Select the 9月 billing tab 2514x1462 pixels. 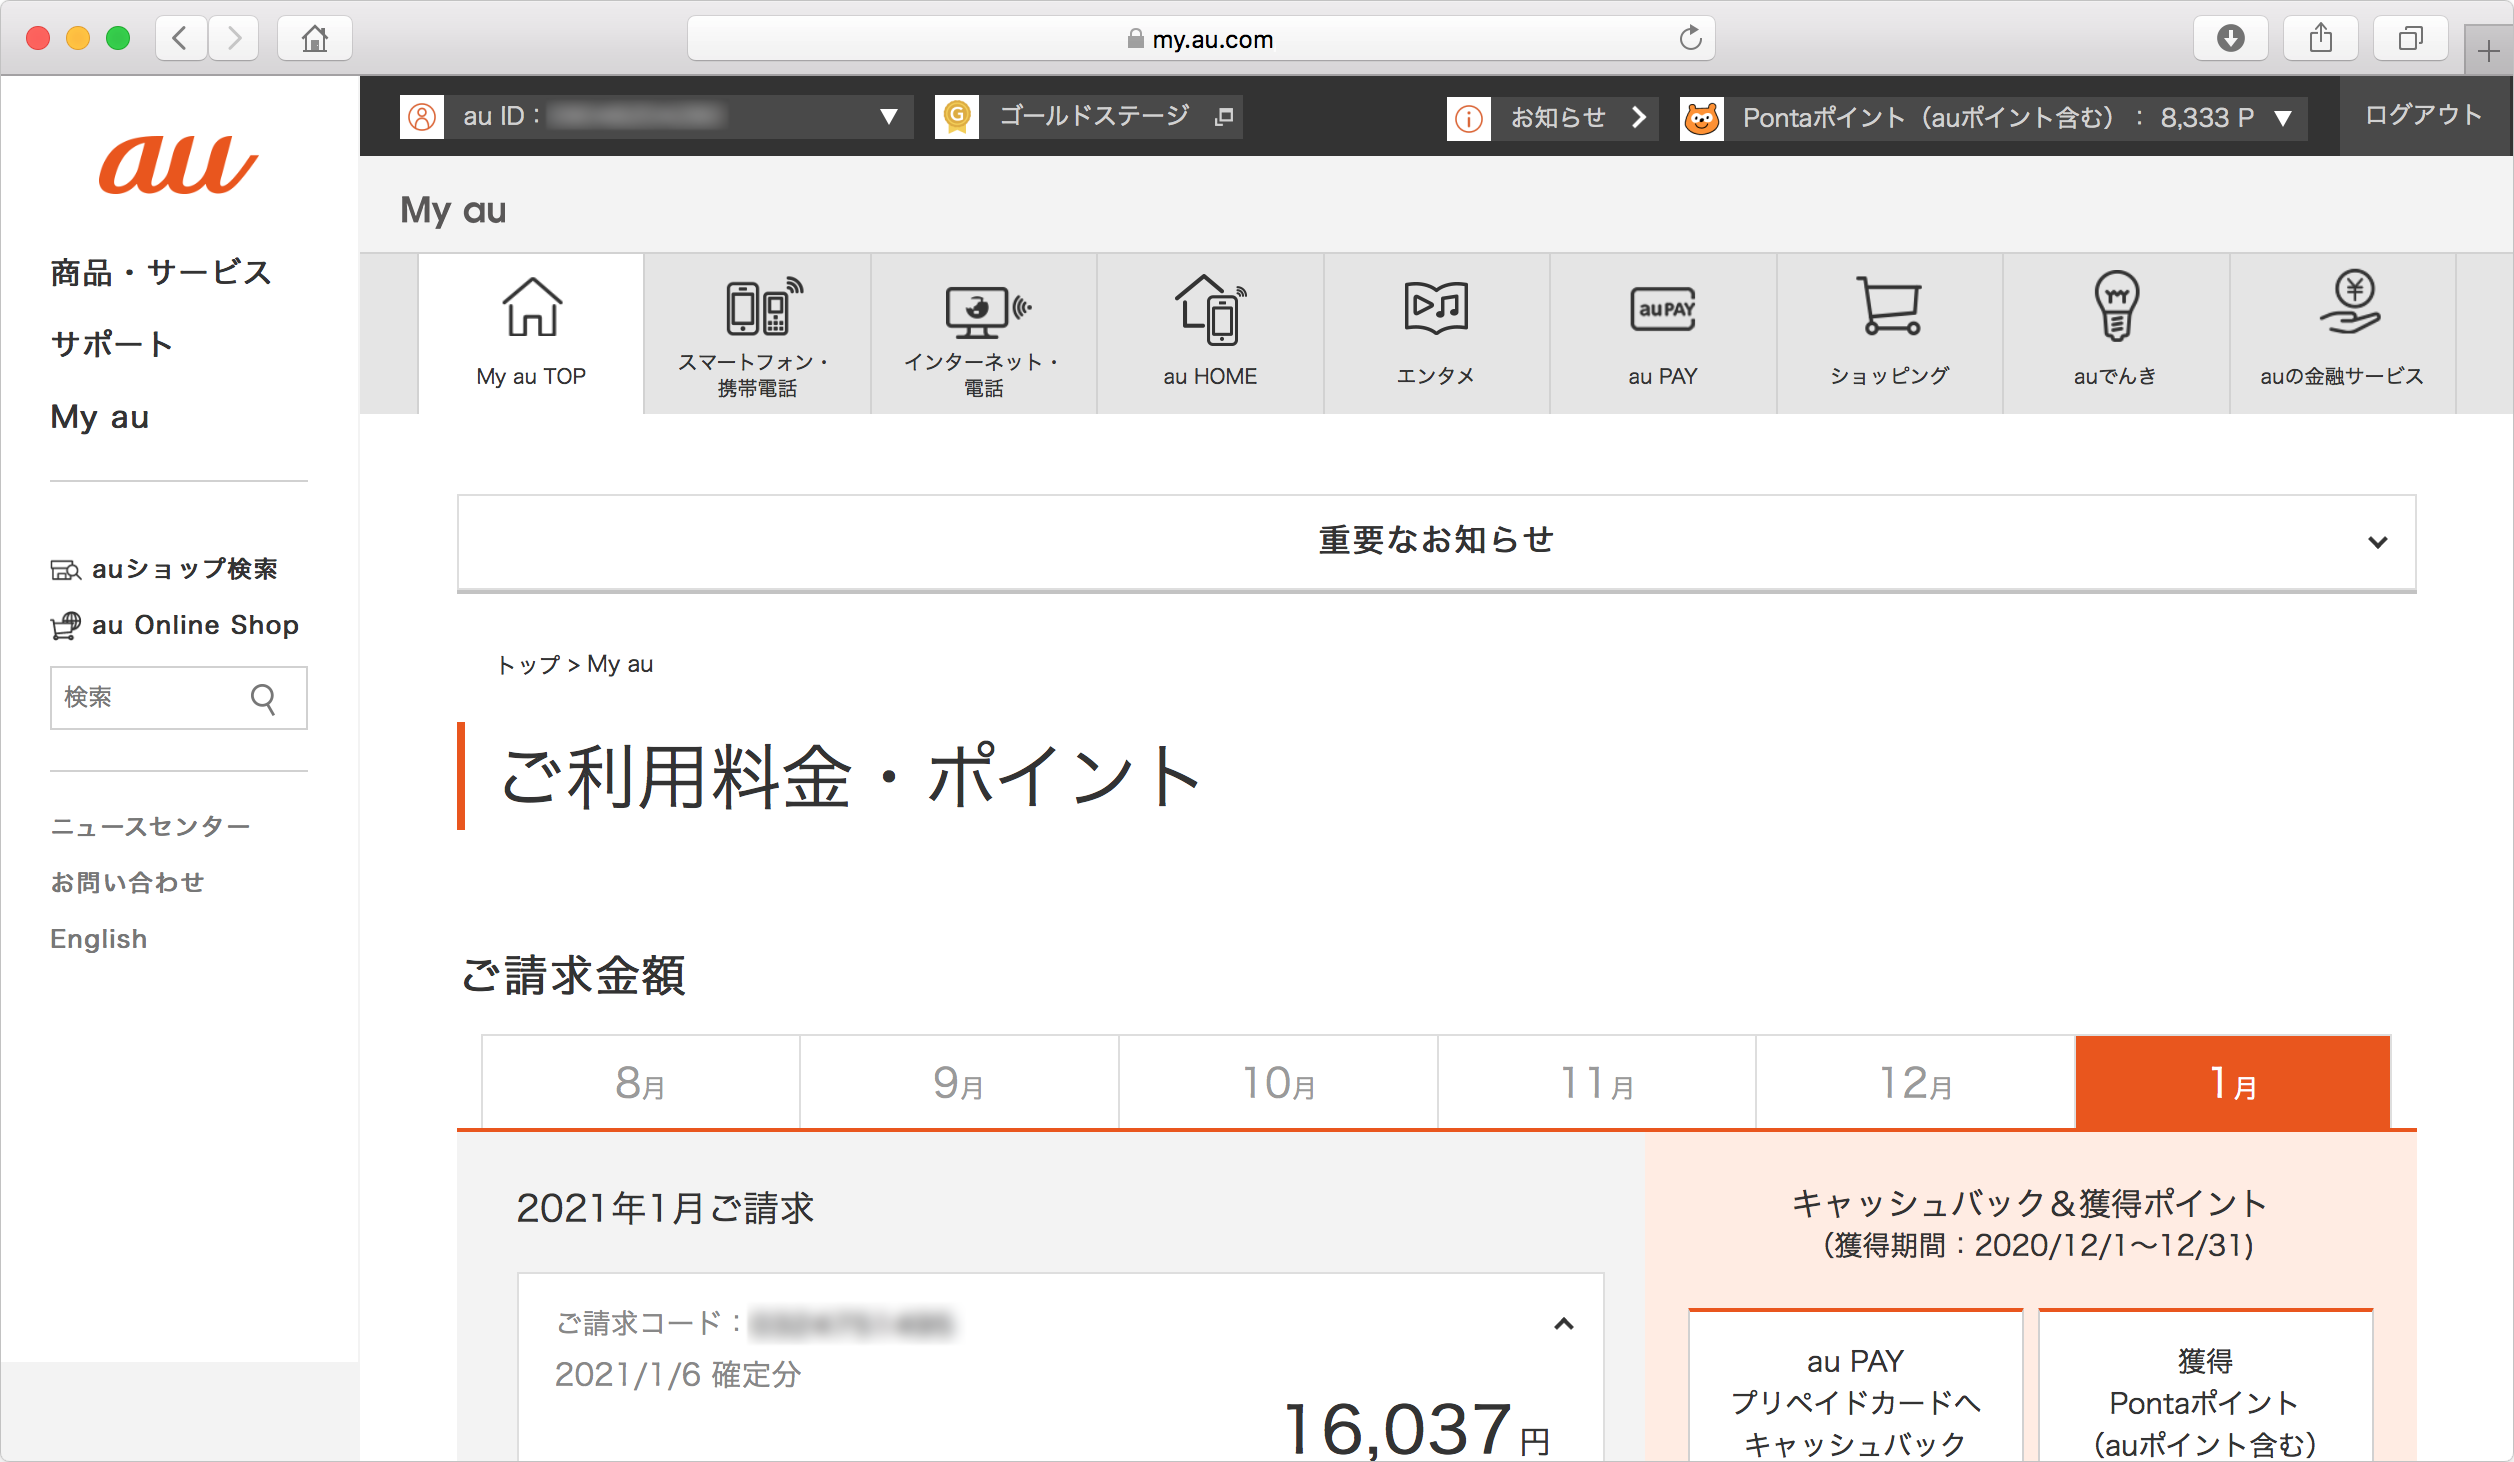(959, 1083)
